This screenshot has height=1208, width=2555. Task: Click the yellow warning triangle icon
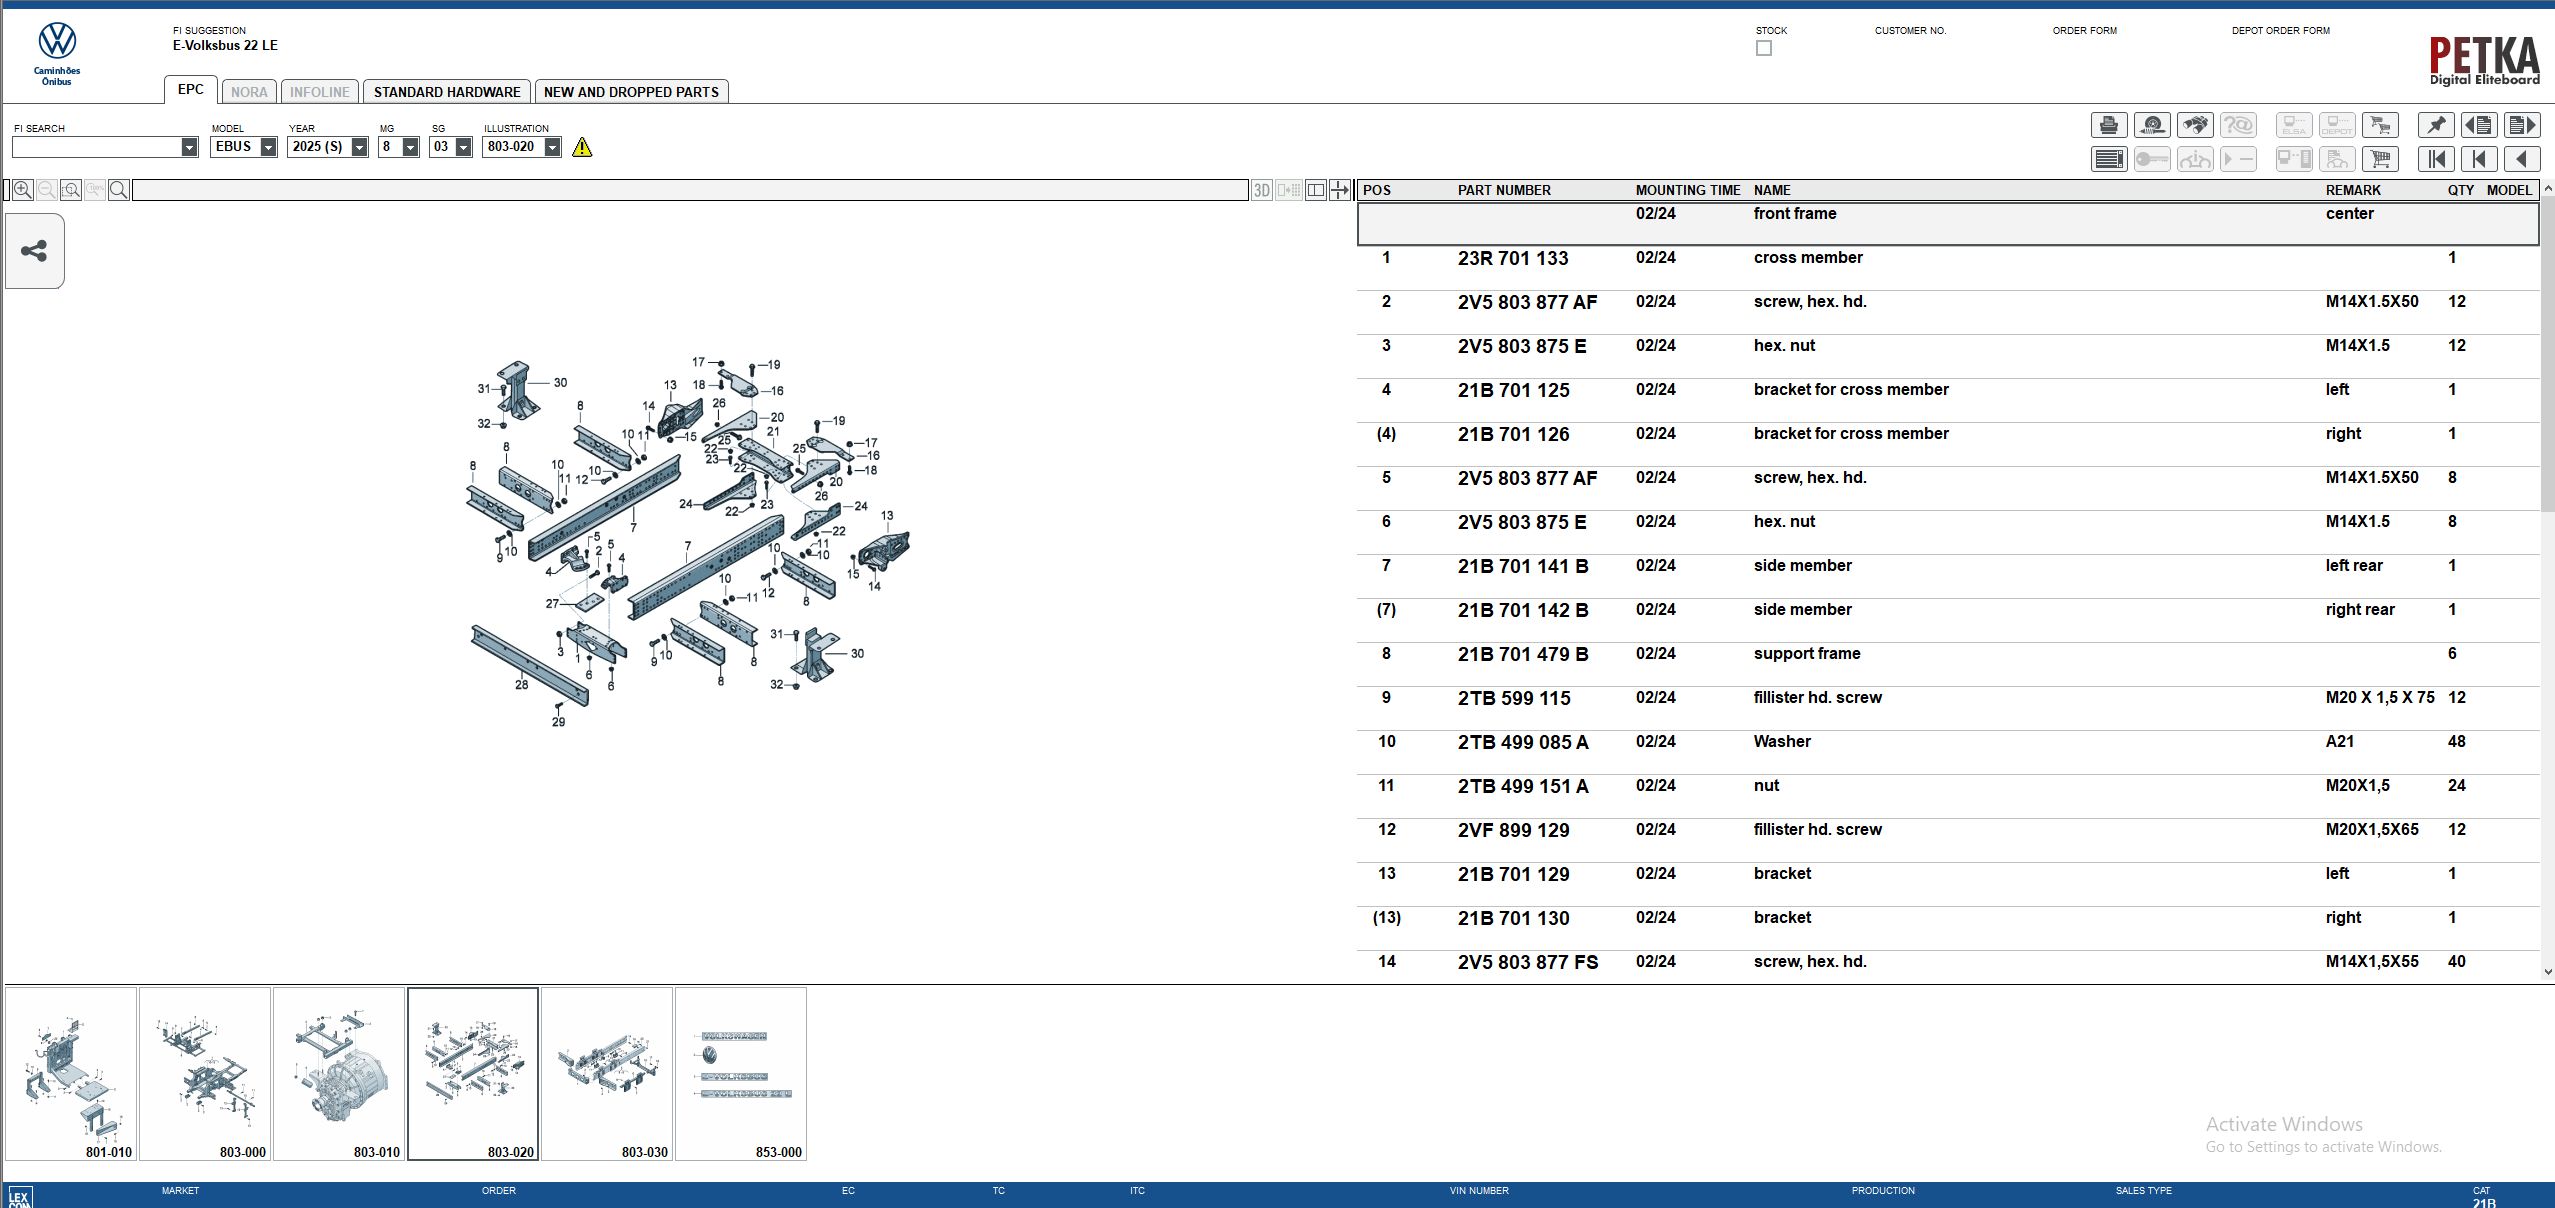pos(582,147)
